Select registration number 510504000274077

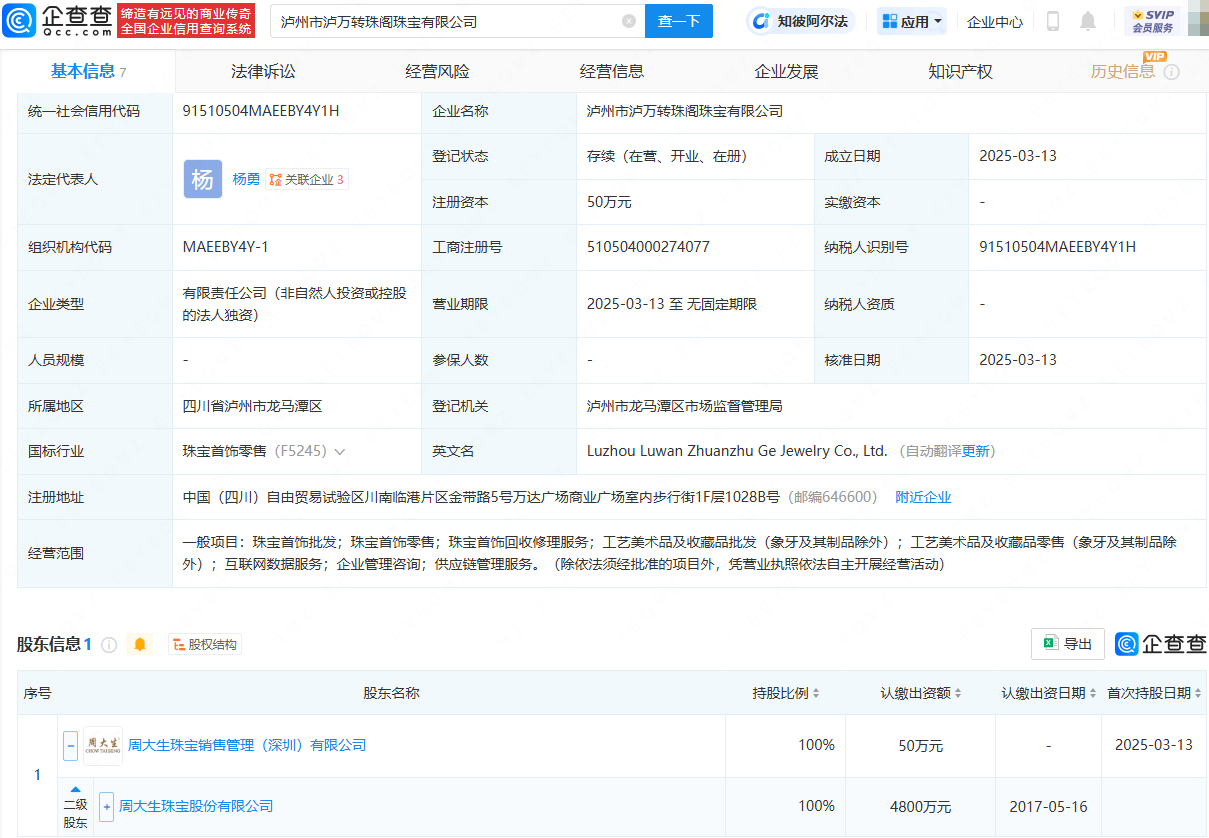pyautogui.click(x=648, y=247)
